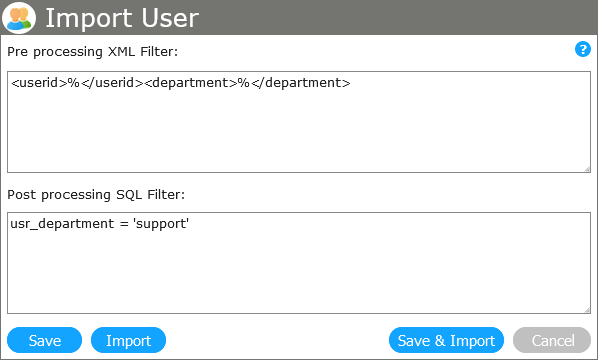Place cursor on the 'support' value

[x=161, y=223]
